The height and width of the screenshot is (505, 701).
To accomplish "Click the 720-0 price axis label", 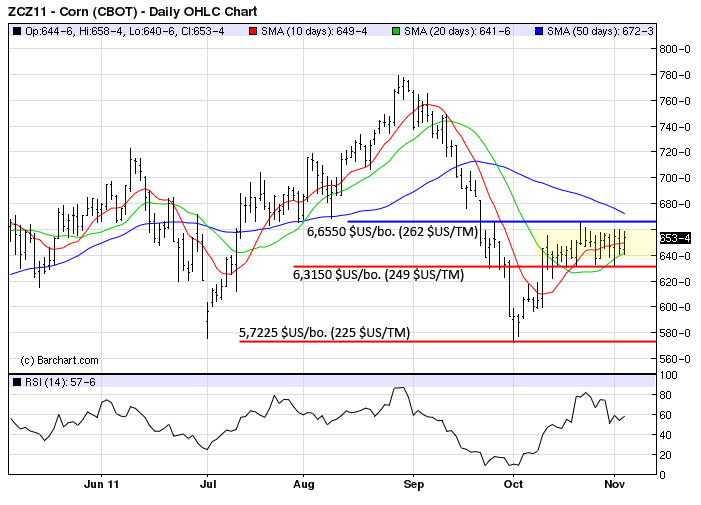I will [x=676, y=152].
